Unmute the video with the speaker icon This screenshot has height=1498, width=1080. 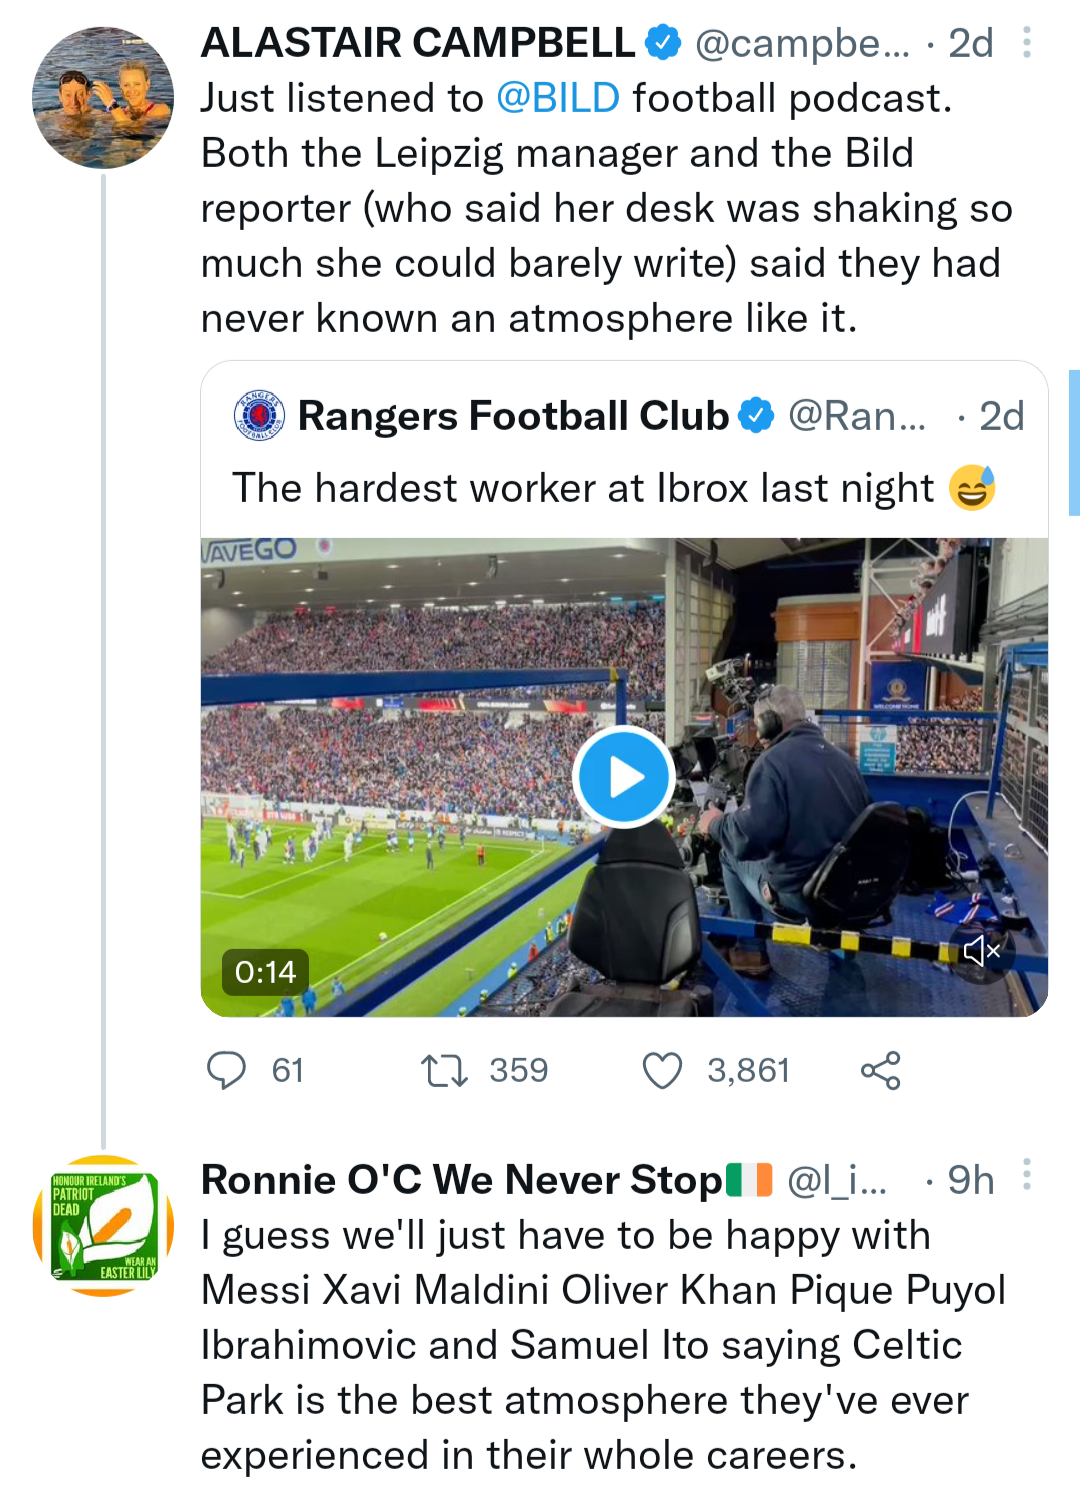pos(981,951)
